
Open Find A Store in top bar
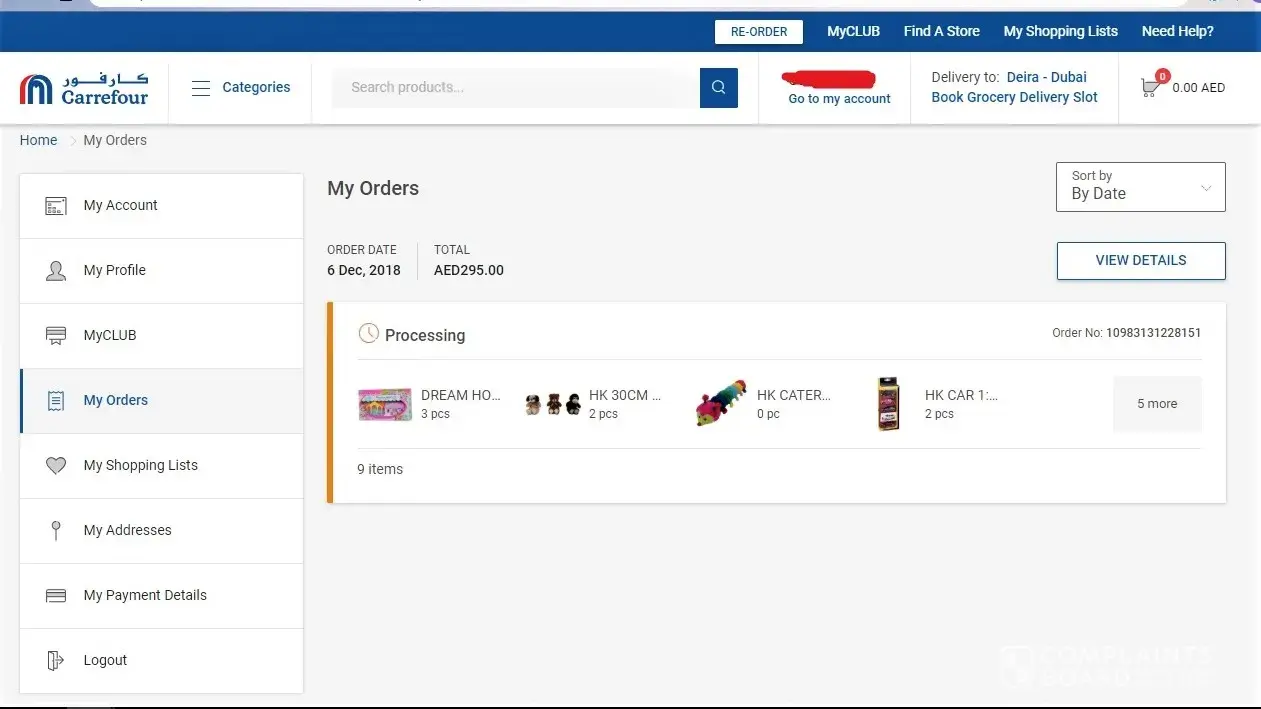pyautogui.click(x=942, y=31)
